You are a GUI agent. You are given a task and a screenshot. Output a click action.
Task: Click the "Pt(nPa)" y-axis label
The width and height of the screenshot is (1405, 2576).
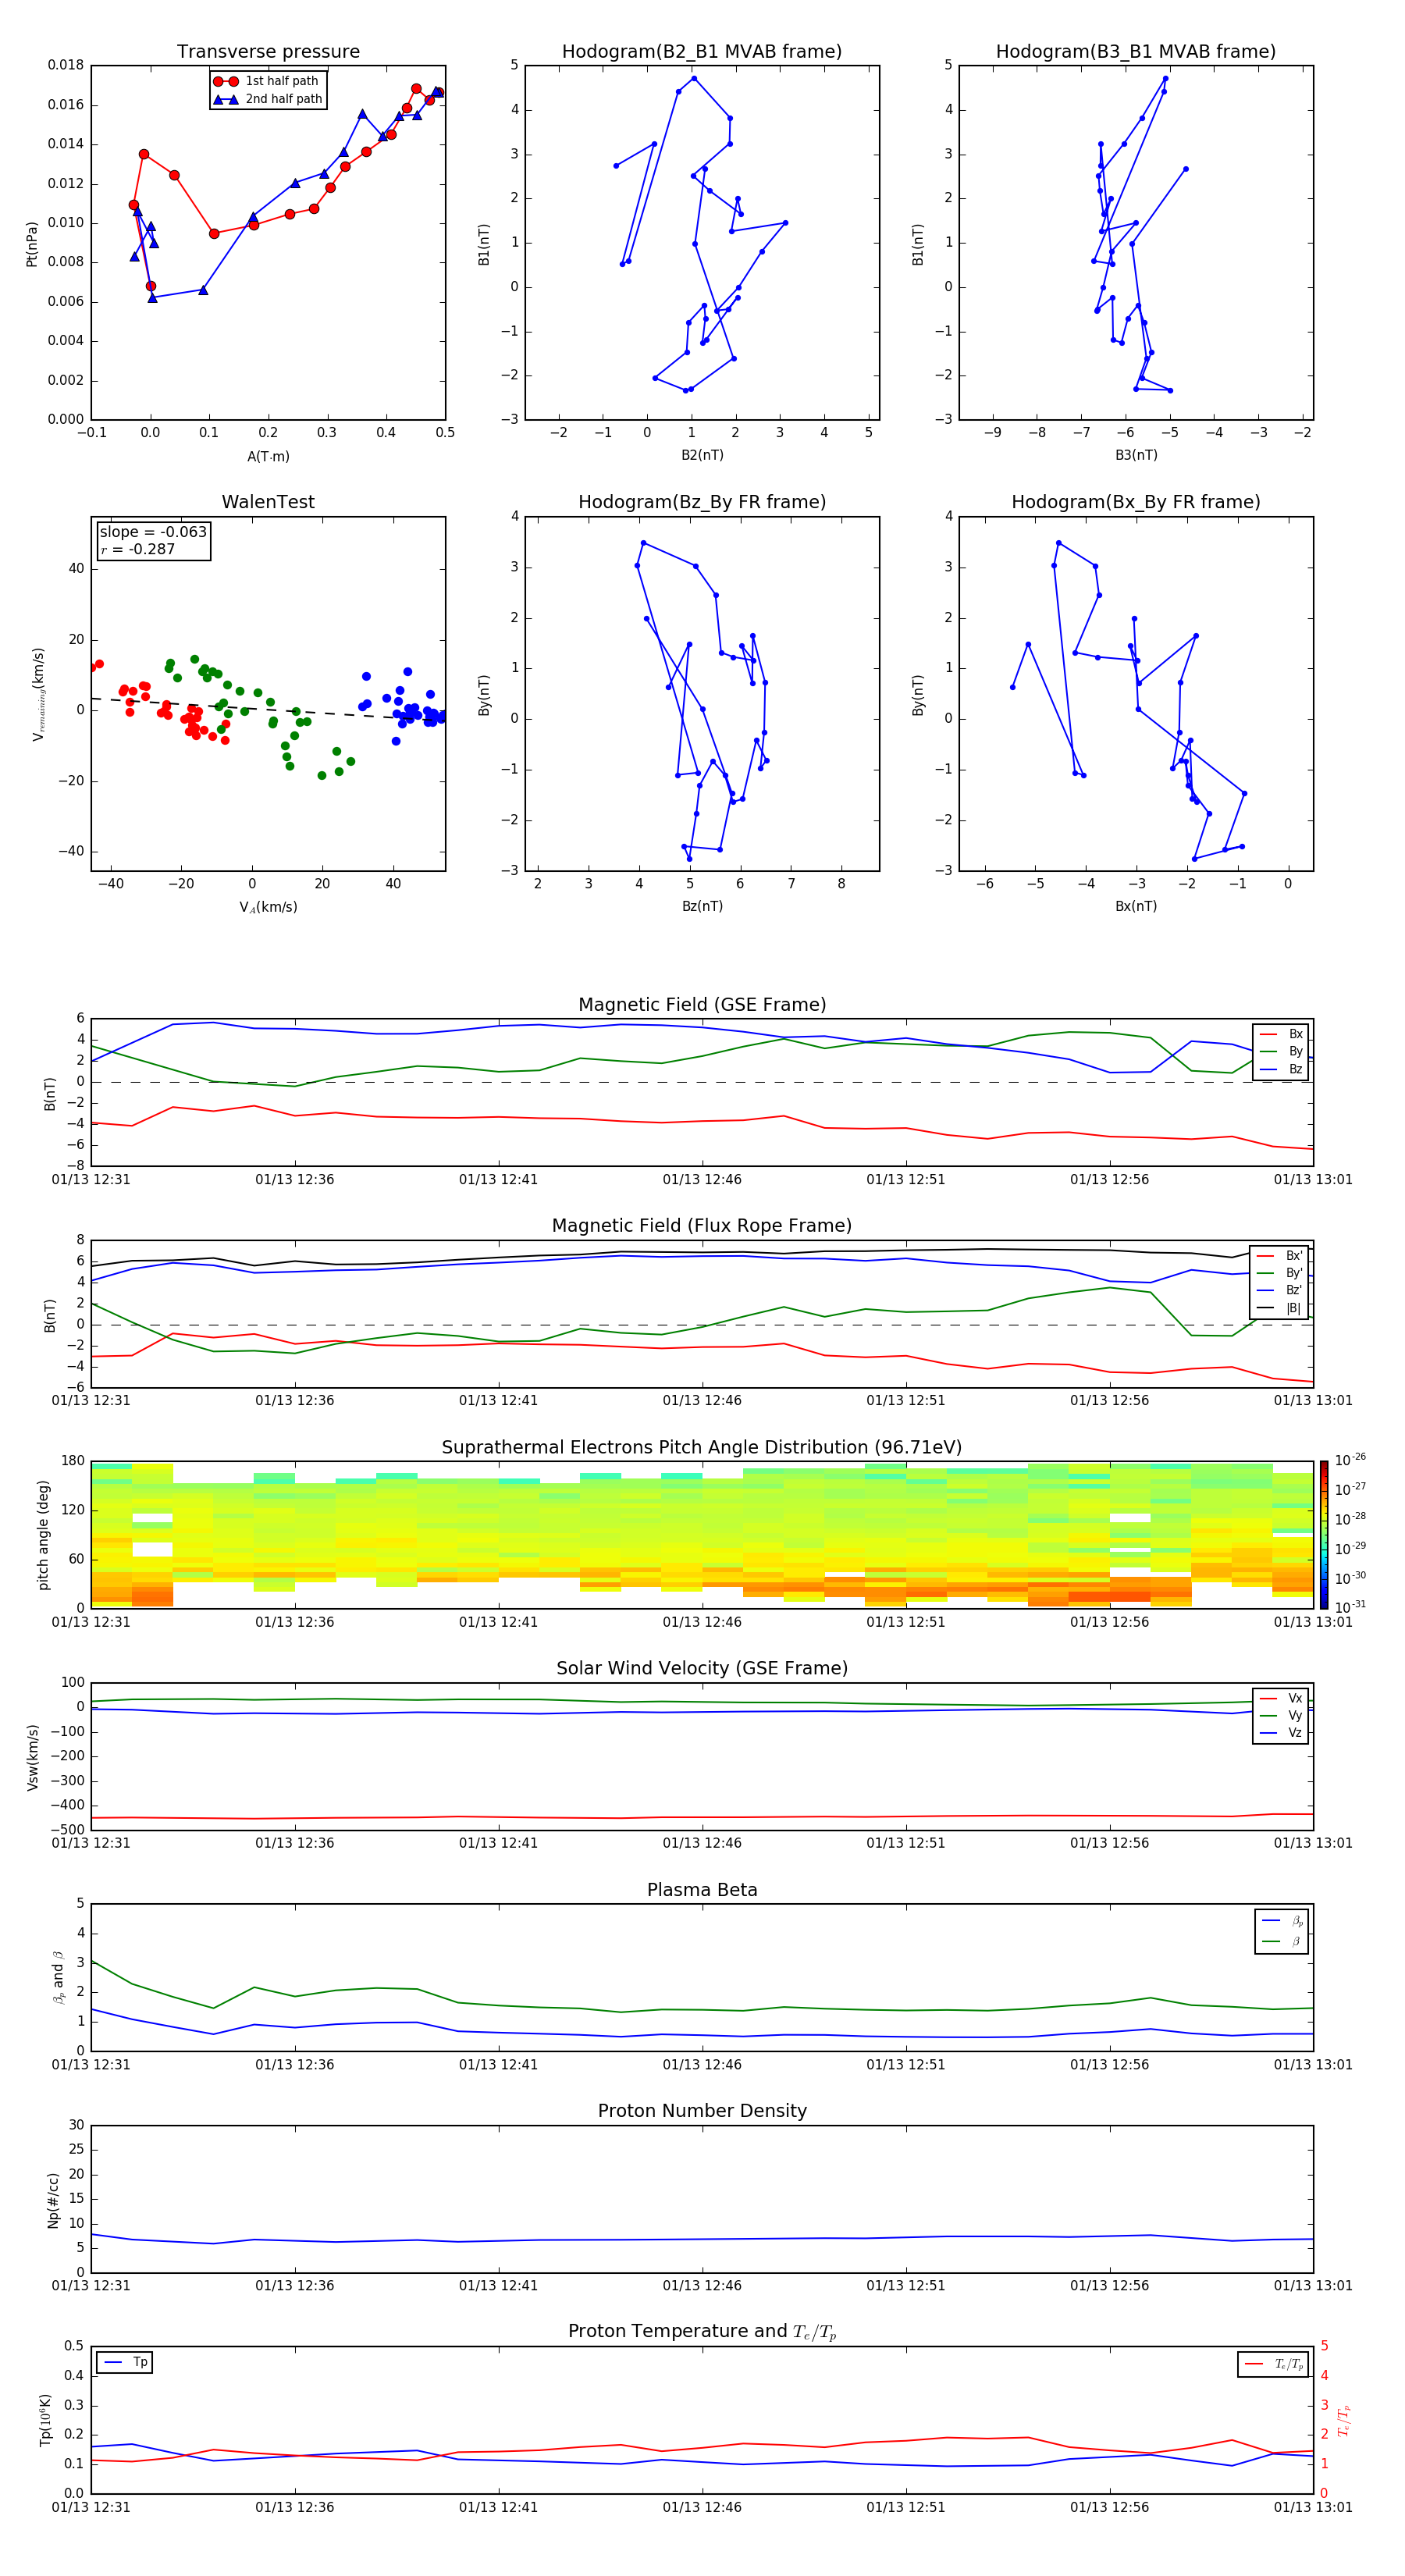[x=31, y=243]
